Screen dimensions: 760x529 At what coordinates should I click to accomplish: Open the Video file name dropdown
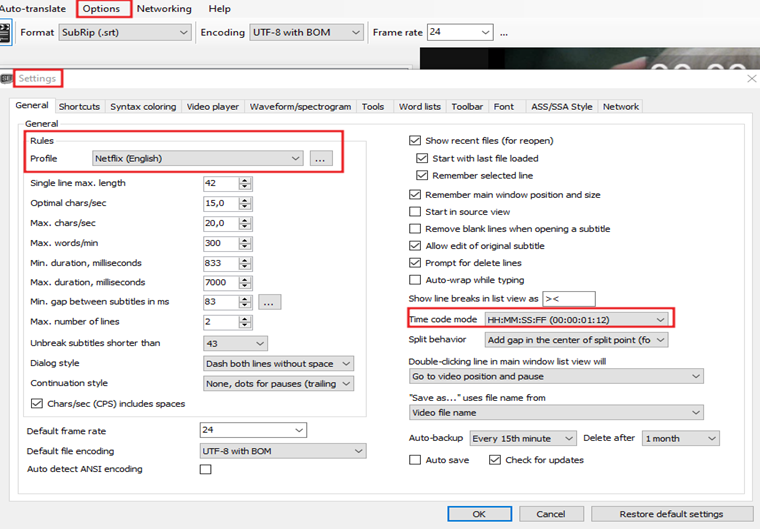point(556,413)
